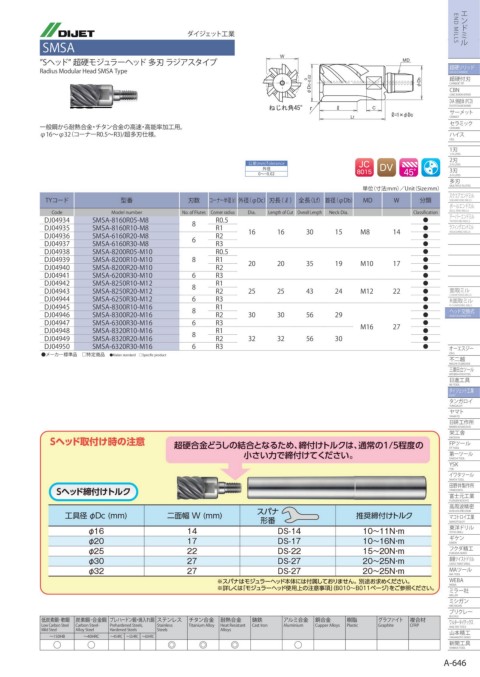Click the blue coolant-hole badge icon

(x=430, y=167)
